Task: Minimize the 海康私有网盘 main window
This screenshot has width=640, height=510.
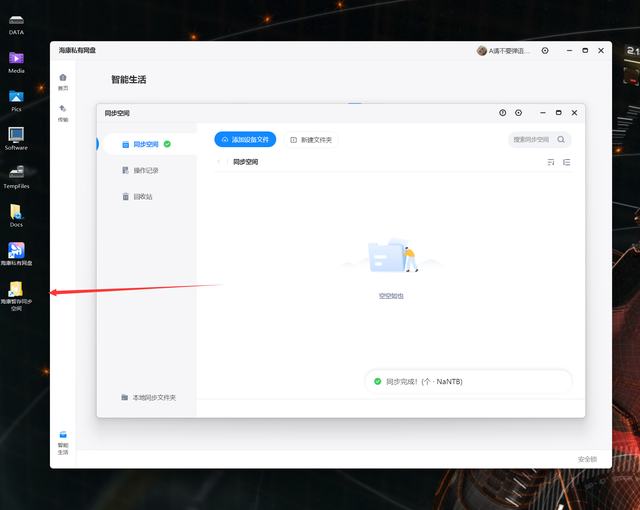Action: pos(569,51)
